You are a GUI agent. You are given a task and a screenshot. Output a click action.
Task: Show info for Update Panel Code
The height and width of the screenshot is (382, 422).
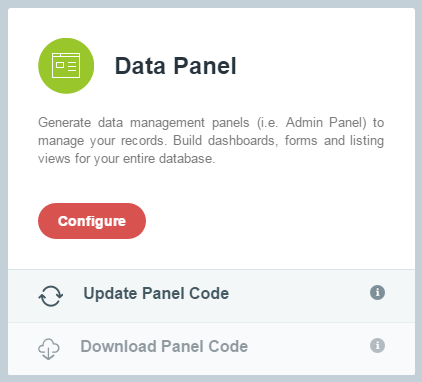(x=377, y=293)
